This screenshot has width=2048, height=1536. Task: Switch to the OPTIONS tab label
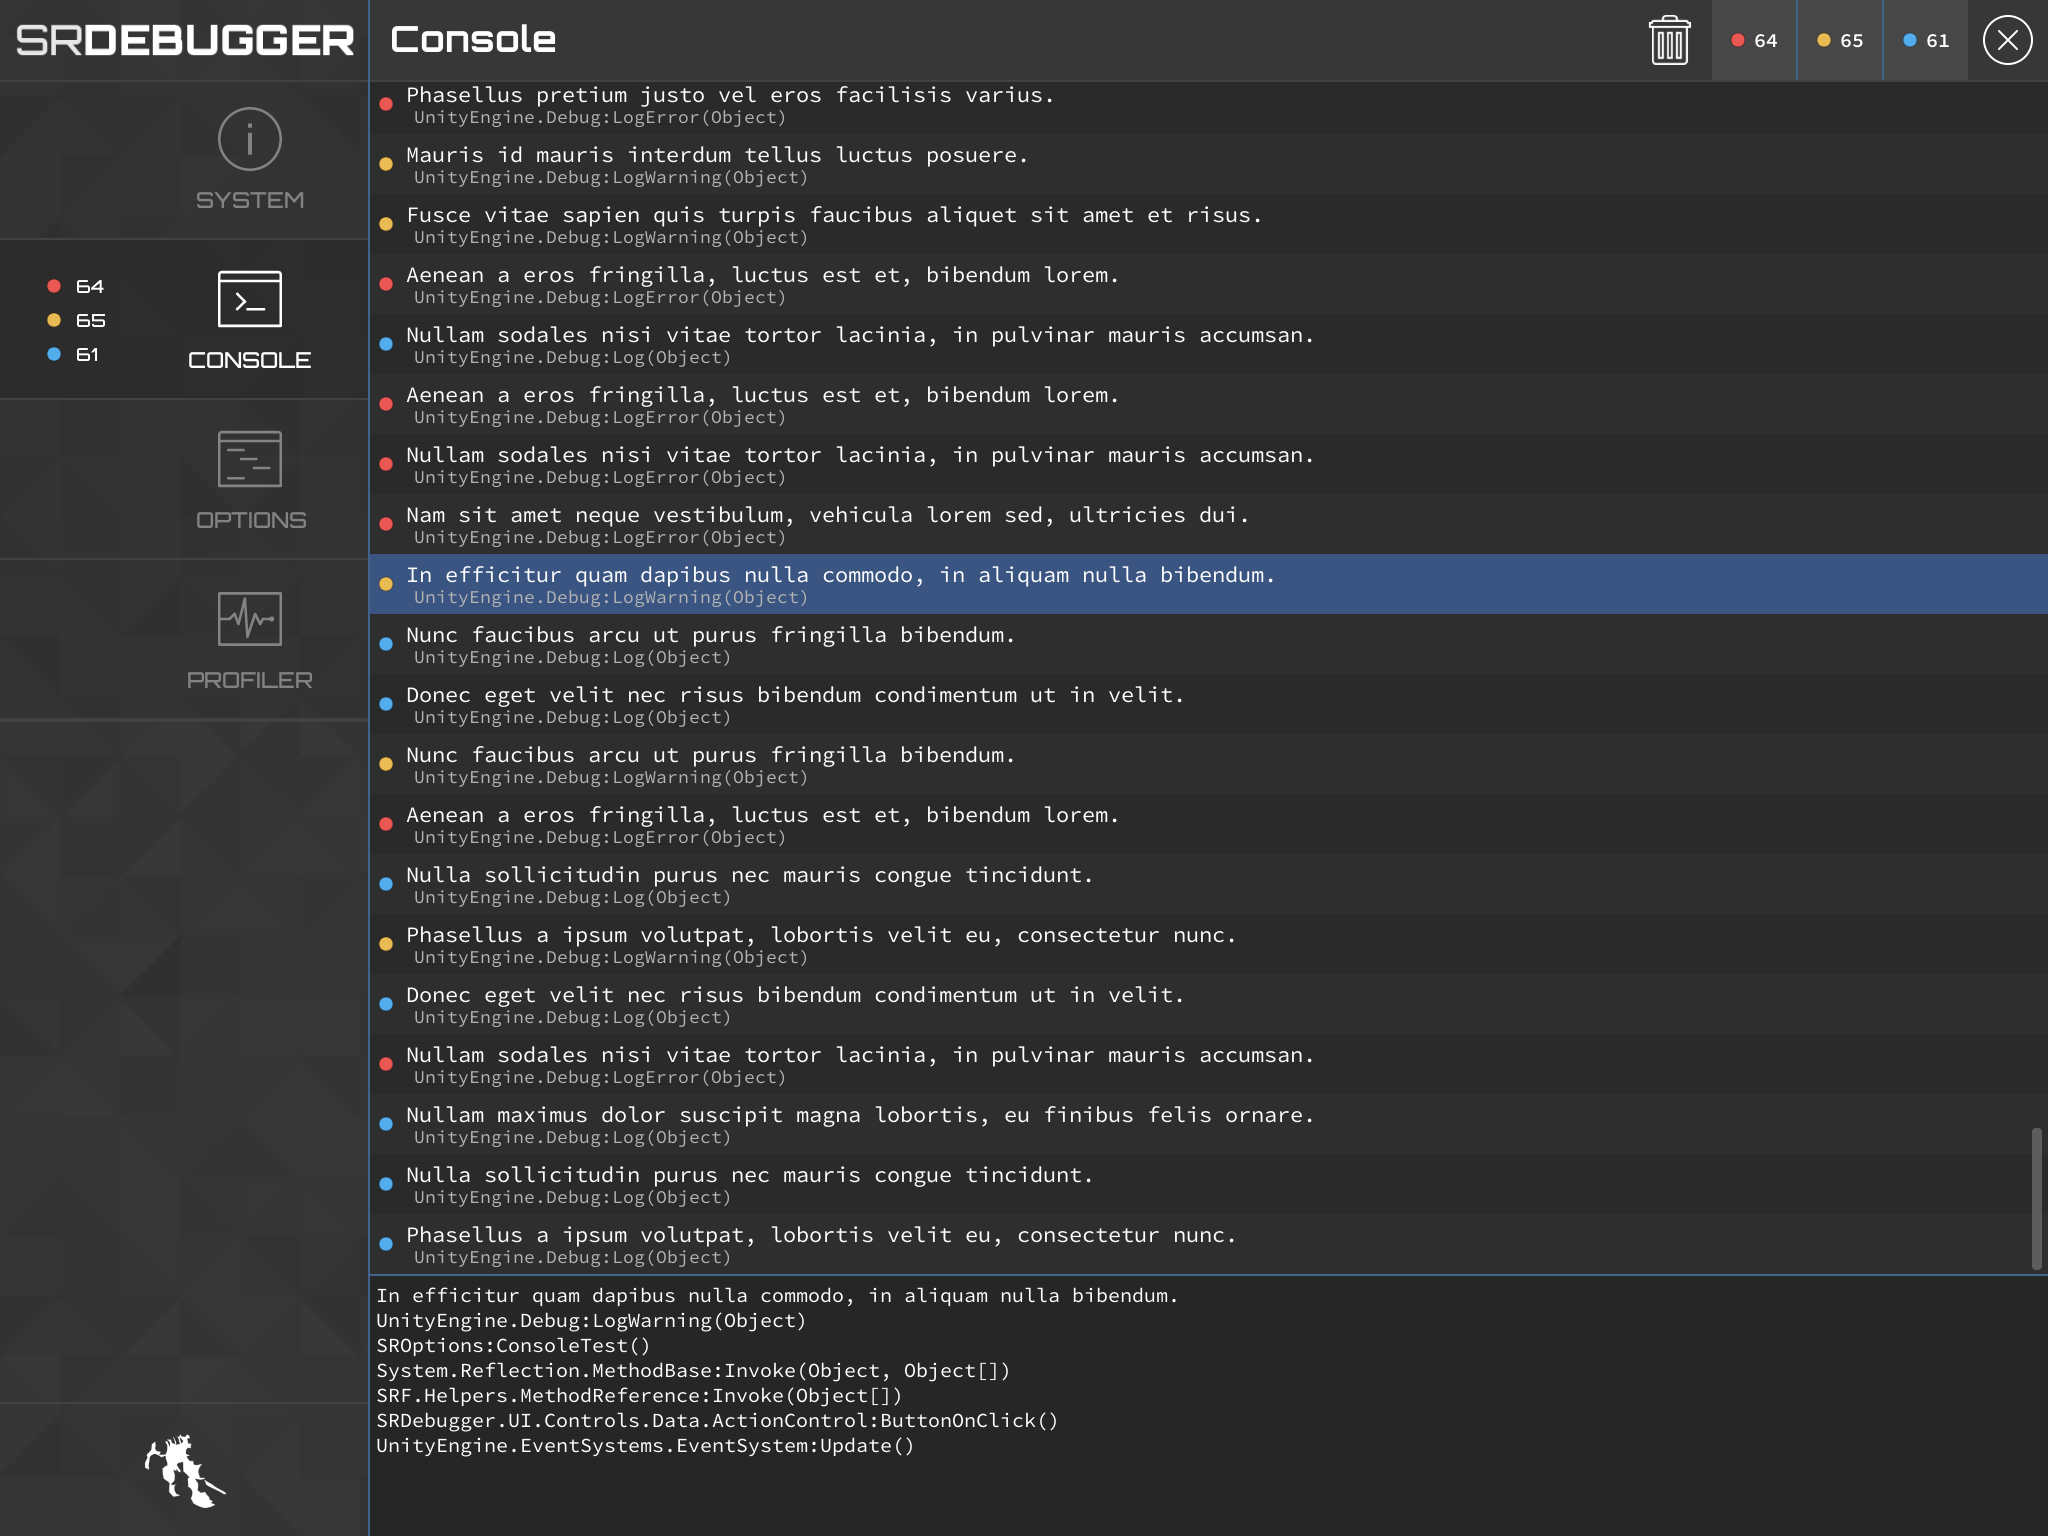(x=251, y=520)
